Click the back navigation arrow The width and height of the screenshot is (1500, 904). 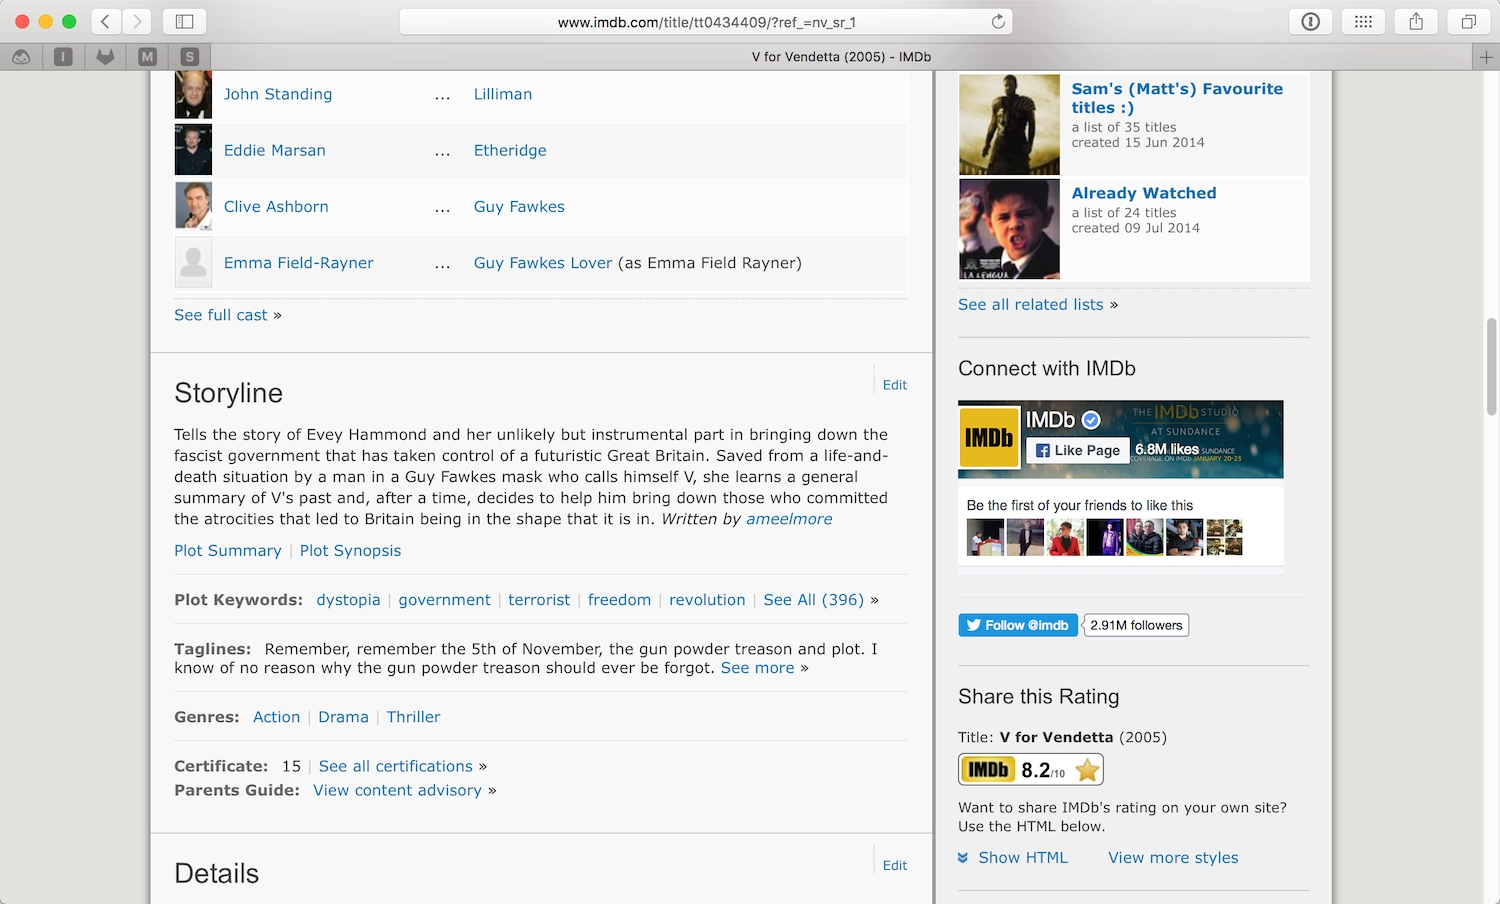(x=104, y=21)
